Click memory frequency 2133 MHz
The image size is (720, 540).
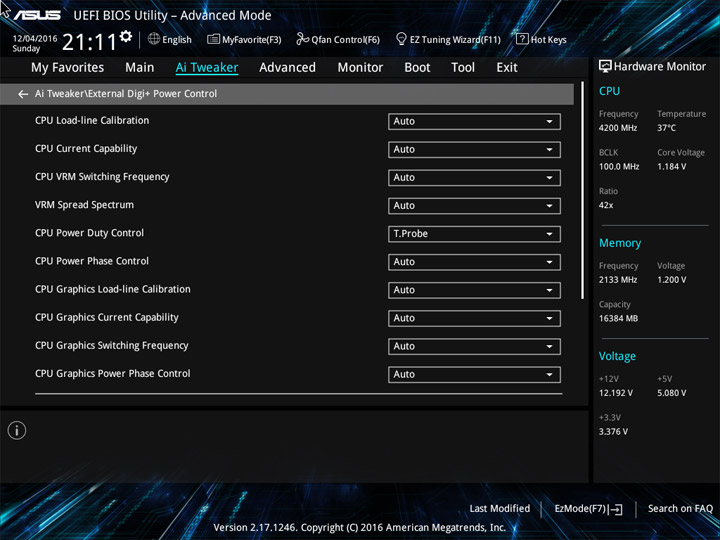(x=618, y=280)
